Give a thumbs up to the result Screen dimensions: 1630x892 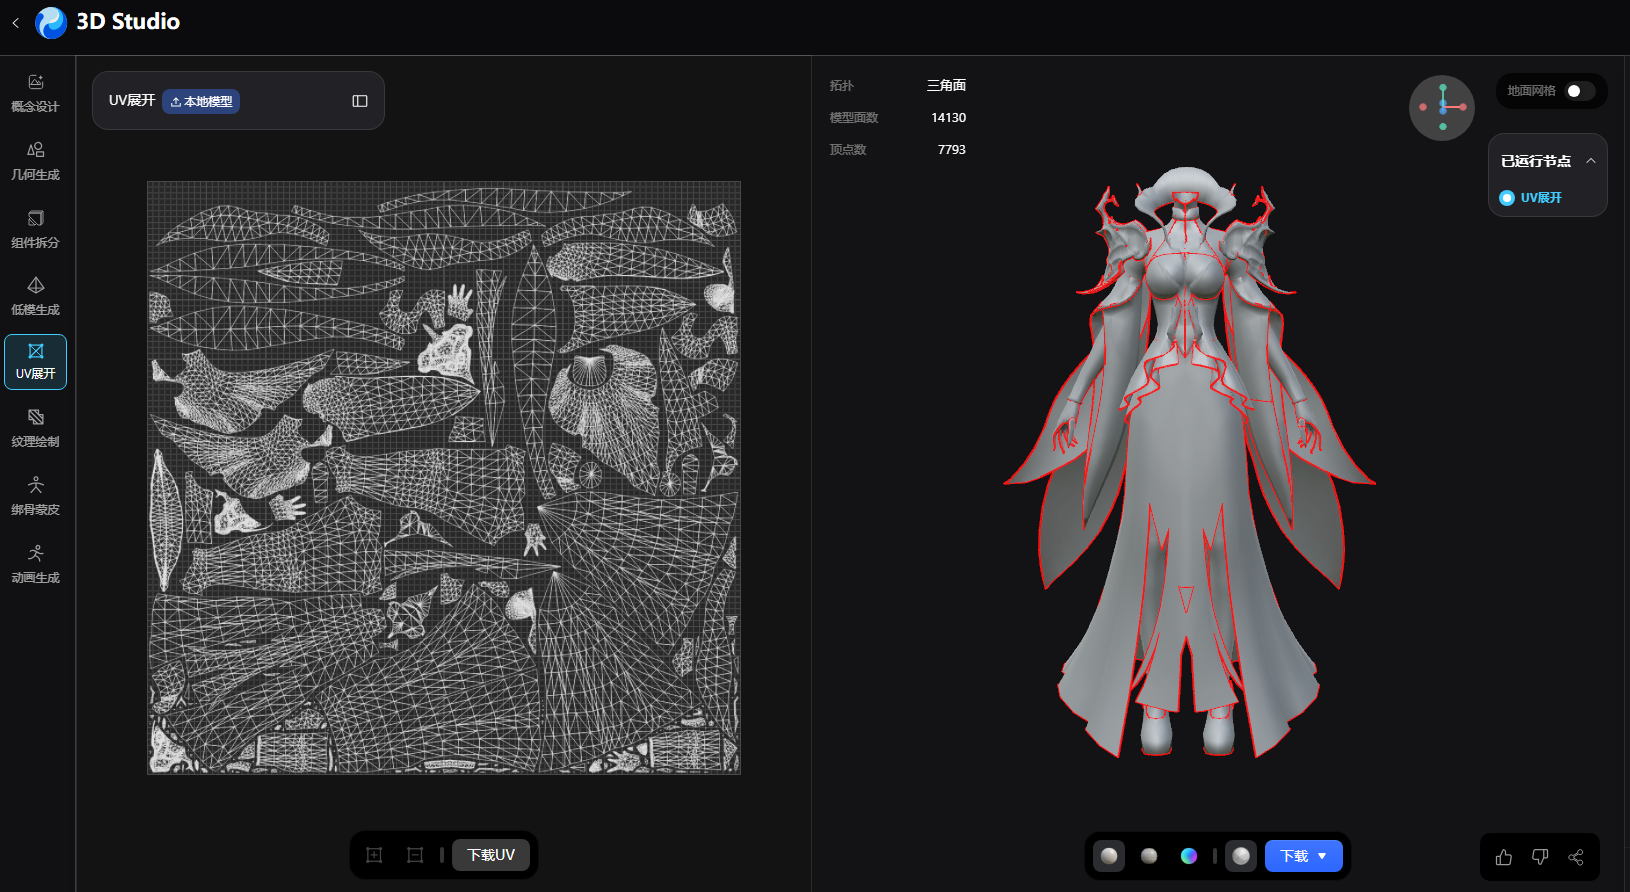click(x=1504, y=857)
